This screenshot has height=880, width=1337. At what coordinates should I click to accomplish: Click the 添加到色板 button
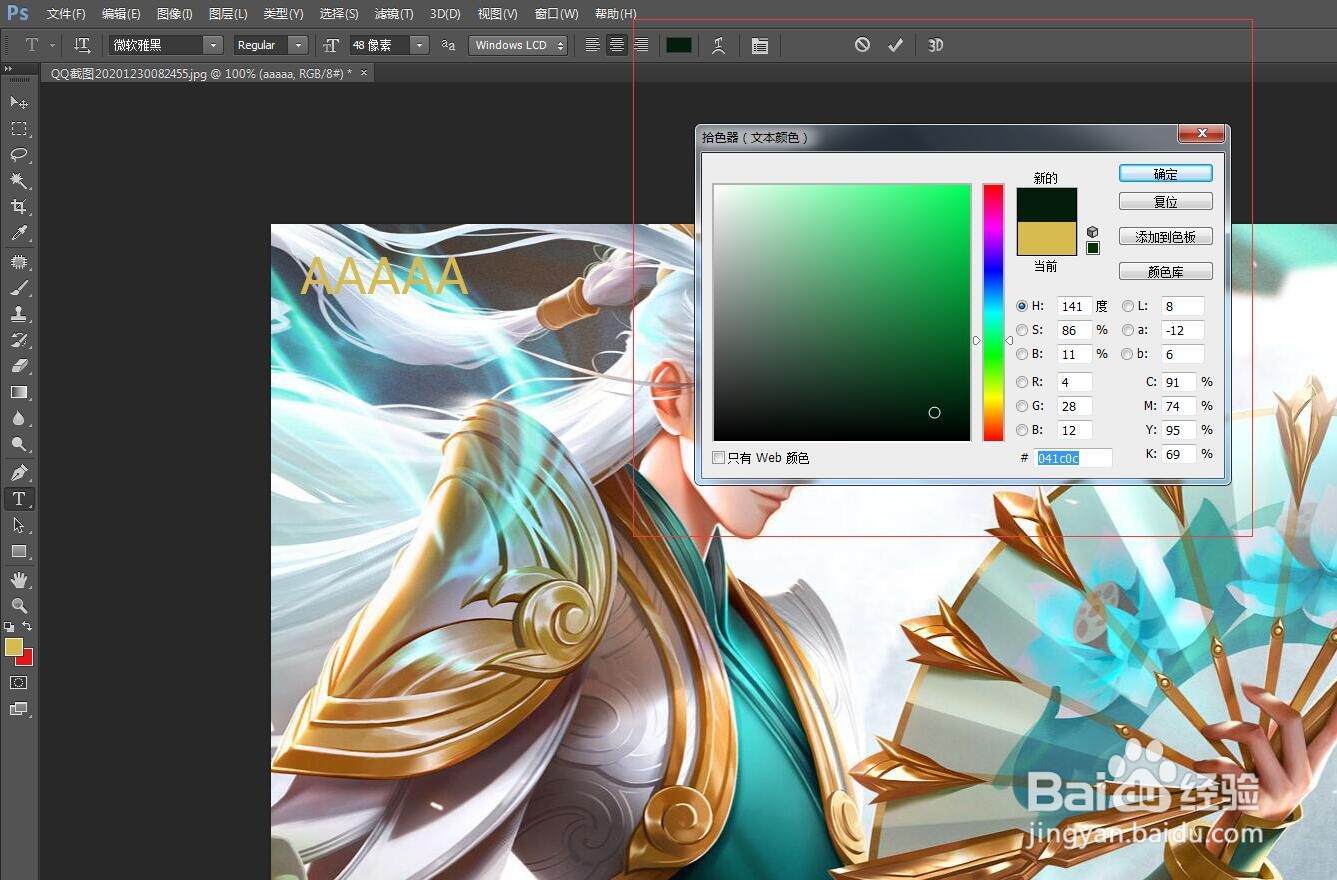(x=1166, y=237)
